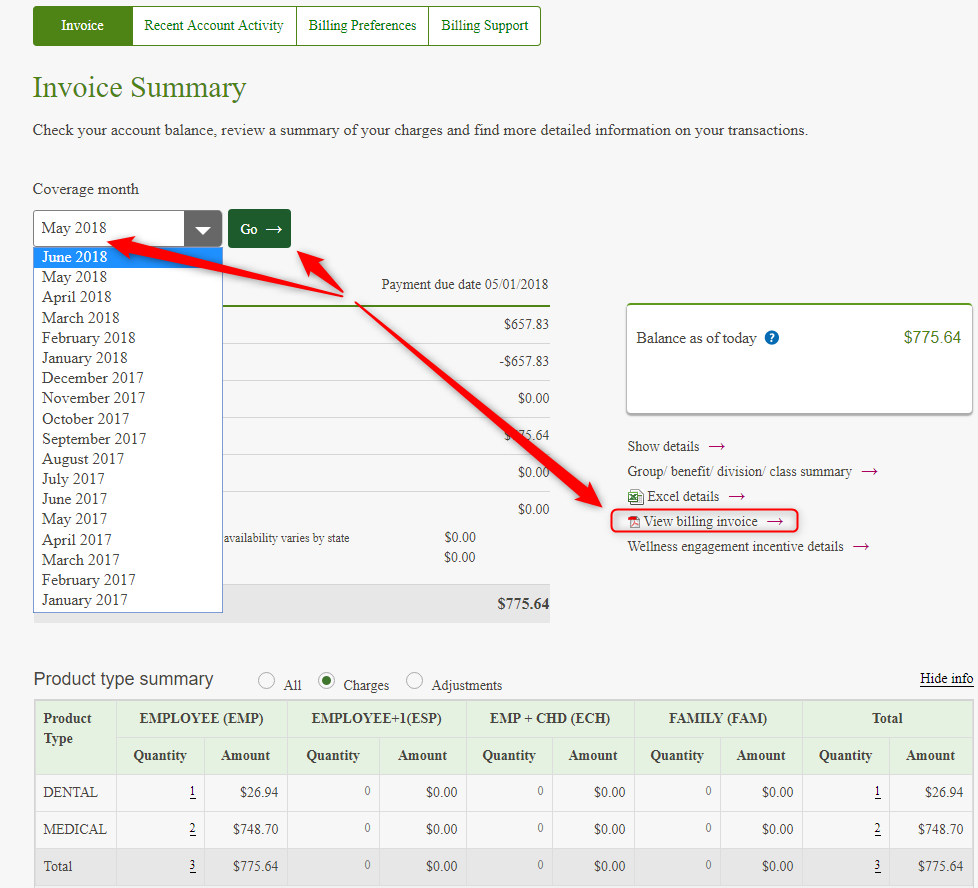Select the Charges radio button
The height and width of the screenshot is (888, 978).
click(x=326, y=682)
